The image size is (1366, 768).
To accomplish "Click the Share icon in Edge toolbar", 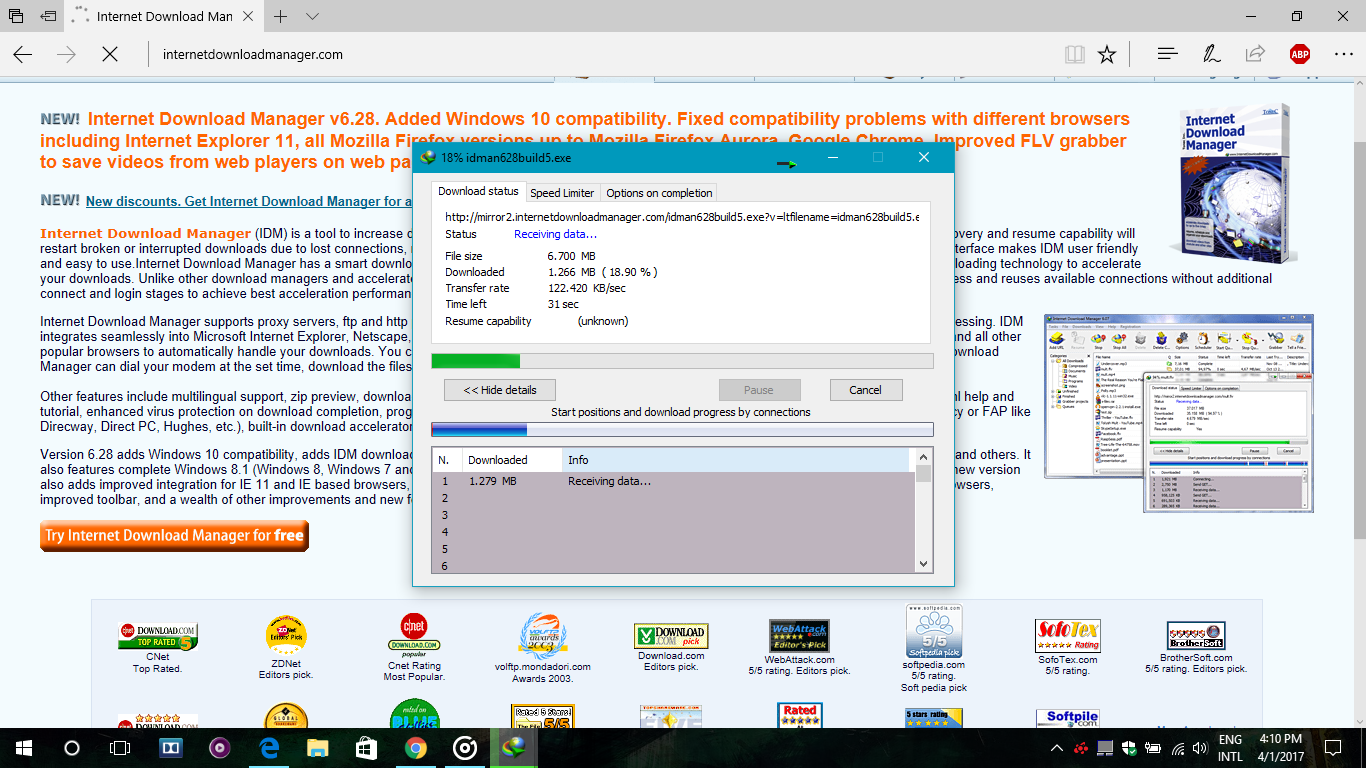I will [1255, 54].
